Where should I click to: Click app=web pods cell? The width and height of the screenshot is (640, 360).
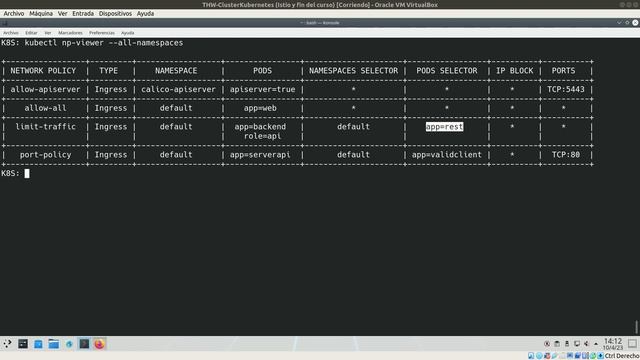pos(260,108)
